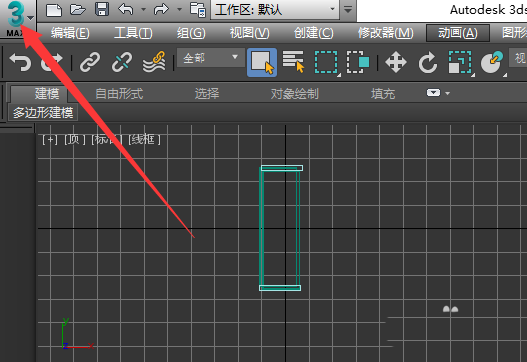Switch to the 对象绘制 ribbon tab
Viewport: 527px width, 362px height.
click(x=294, y=93)
